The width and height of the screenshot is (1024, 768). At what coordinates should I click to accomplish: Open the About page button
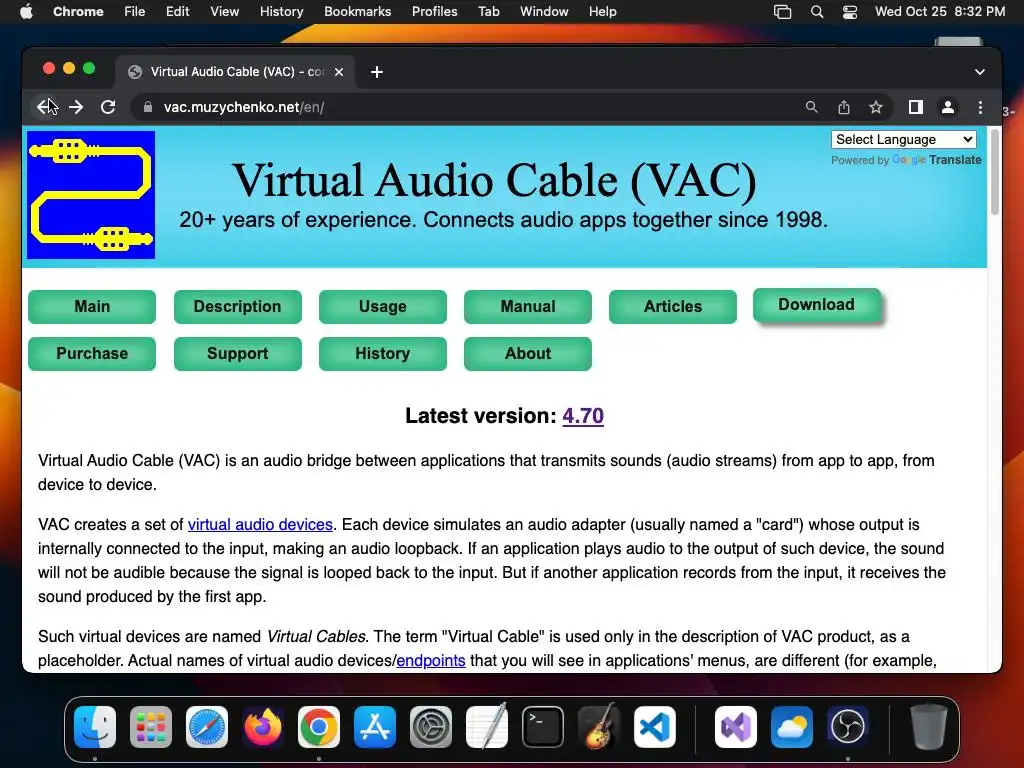point(528,354)
